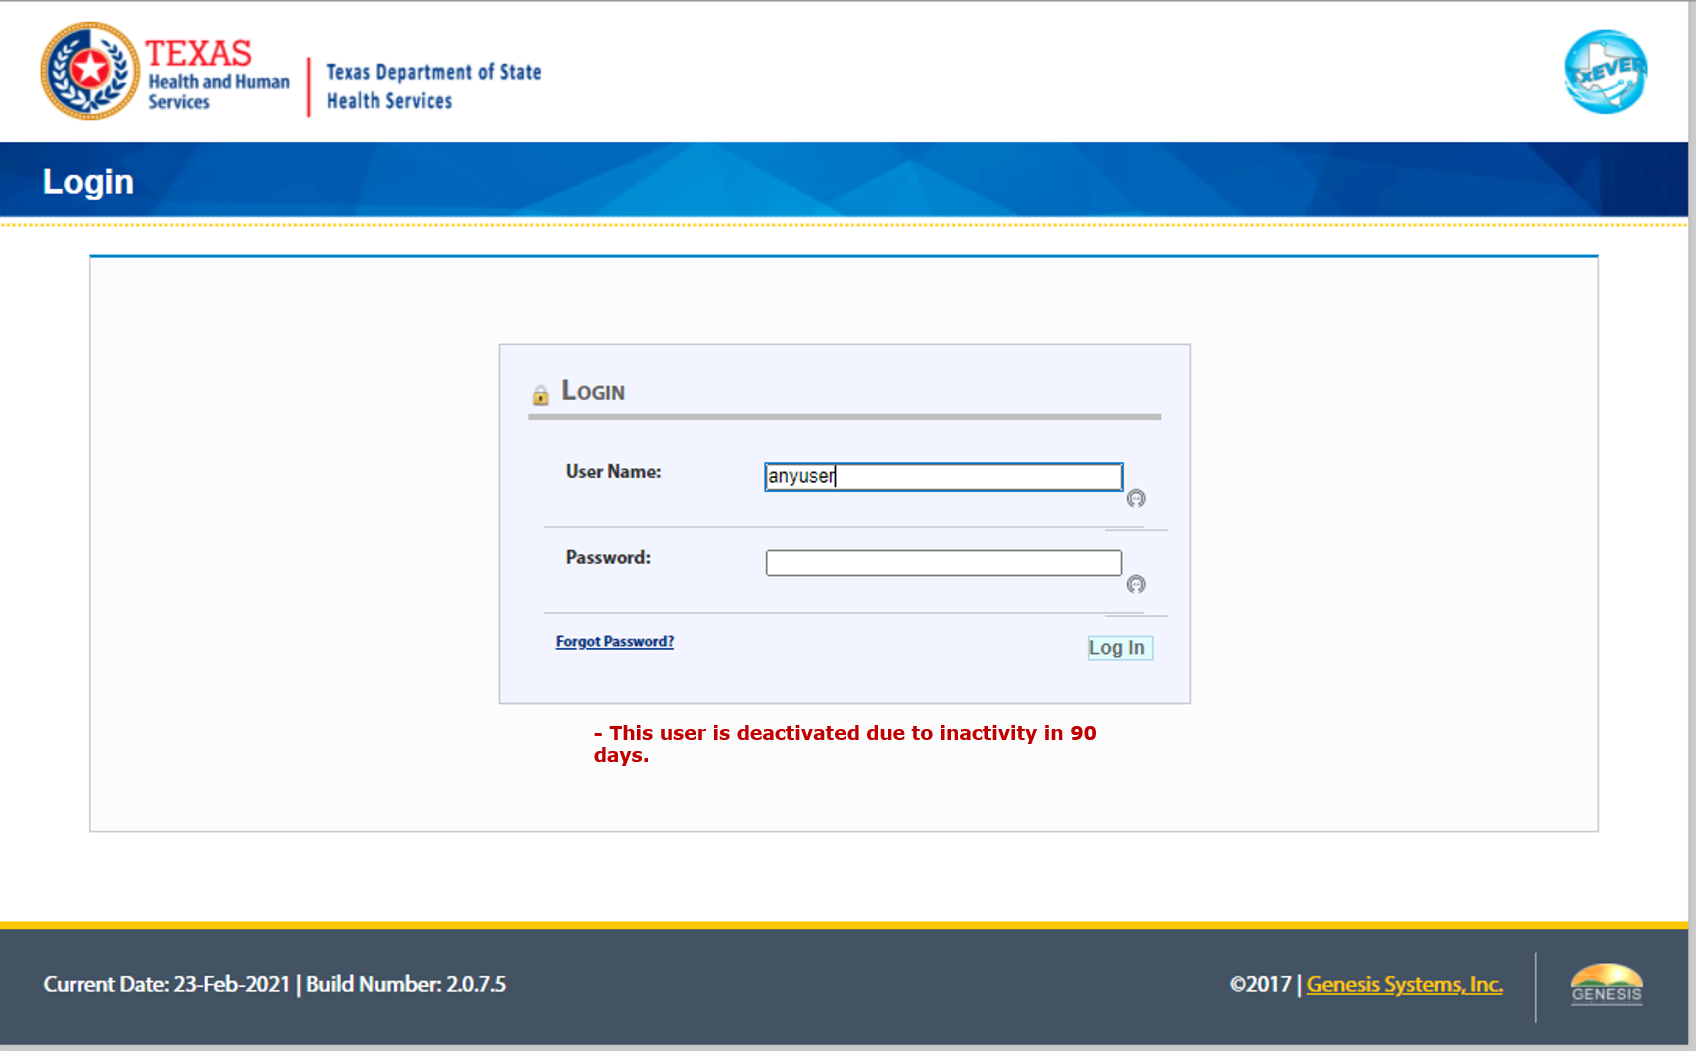Click the red deactivation error message
The image size is (1696, 1051).
coord(845,744)
